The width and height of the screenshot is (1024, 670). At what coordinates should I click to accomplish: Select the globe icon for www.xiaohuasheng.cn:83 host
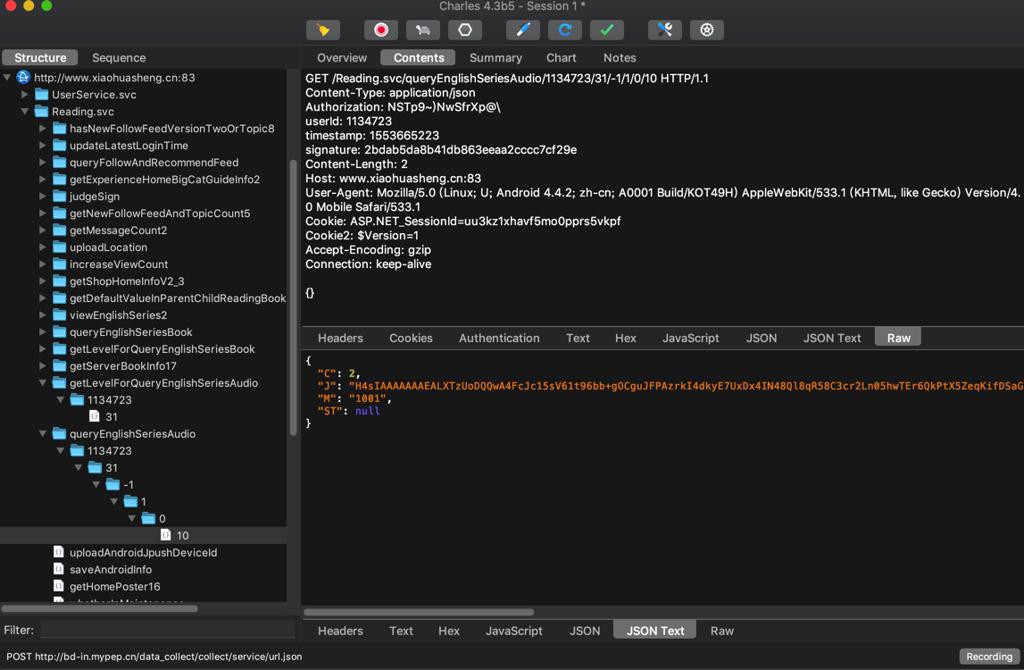(23, 77)
